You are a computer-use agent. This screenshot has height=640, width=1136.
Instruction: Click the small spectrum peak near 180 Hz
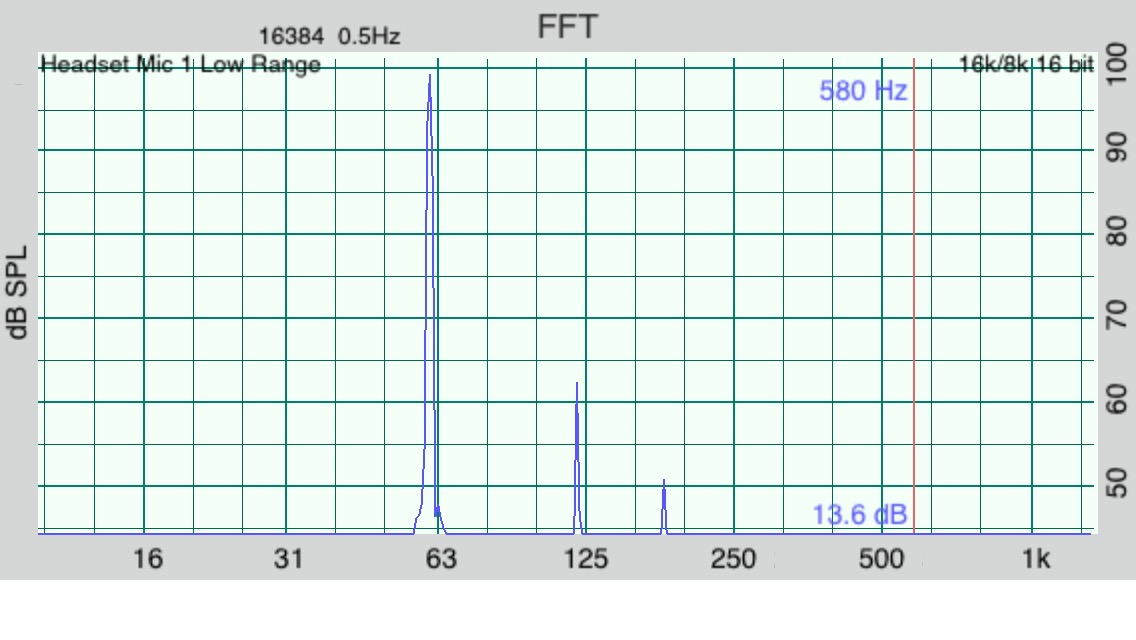pos(664,507)
